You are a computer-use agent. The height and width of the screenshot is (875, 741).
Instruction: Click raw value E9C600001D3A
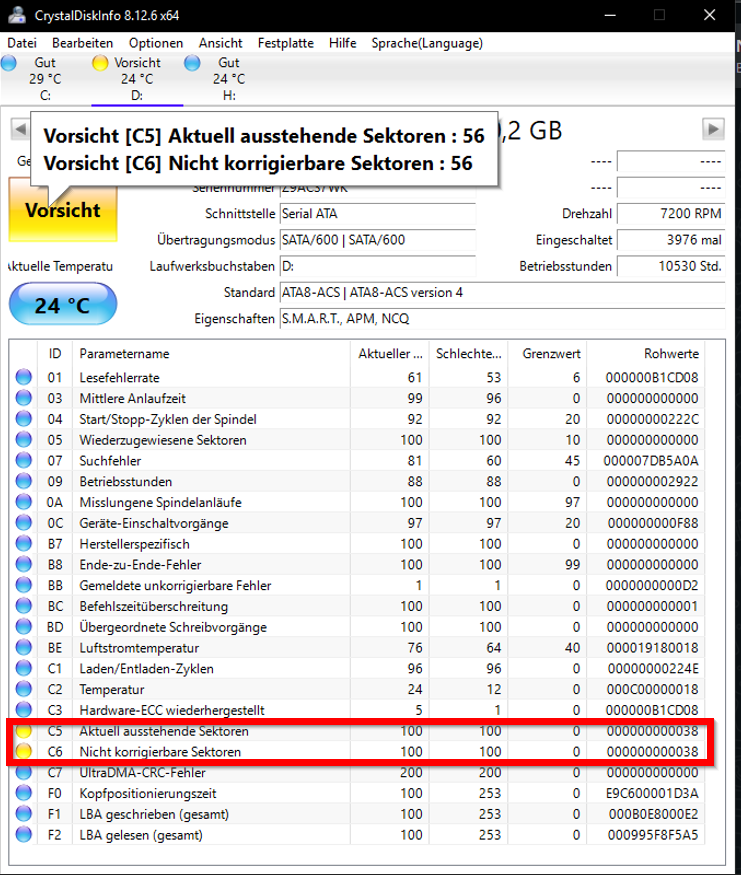652,793
